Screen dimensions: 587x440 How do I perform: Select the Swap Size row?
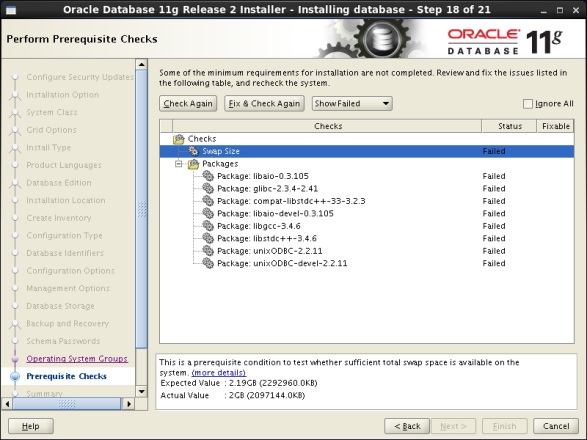(367, 151)
